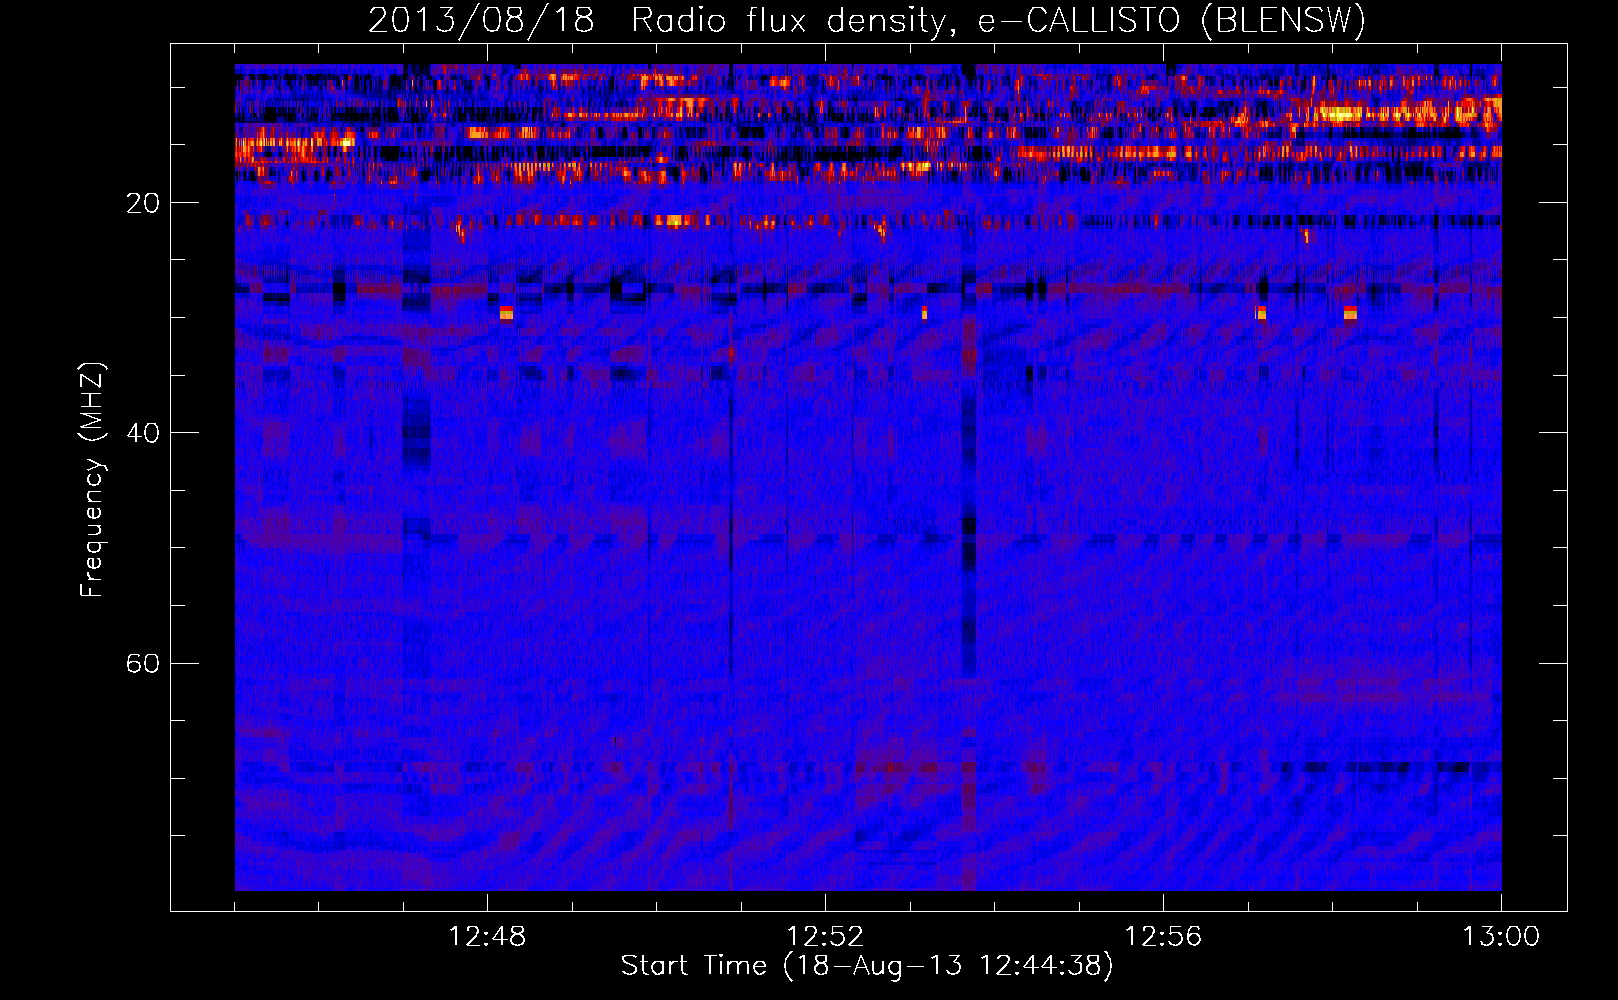Click the '12:56' time tick label
Image resolution: width=1618 pixels, height=1000 pixels.
pos(1163,936)
